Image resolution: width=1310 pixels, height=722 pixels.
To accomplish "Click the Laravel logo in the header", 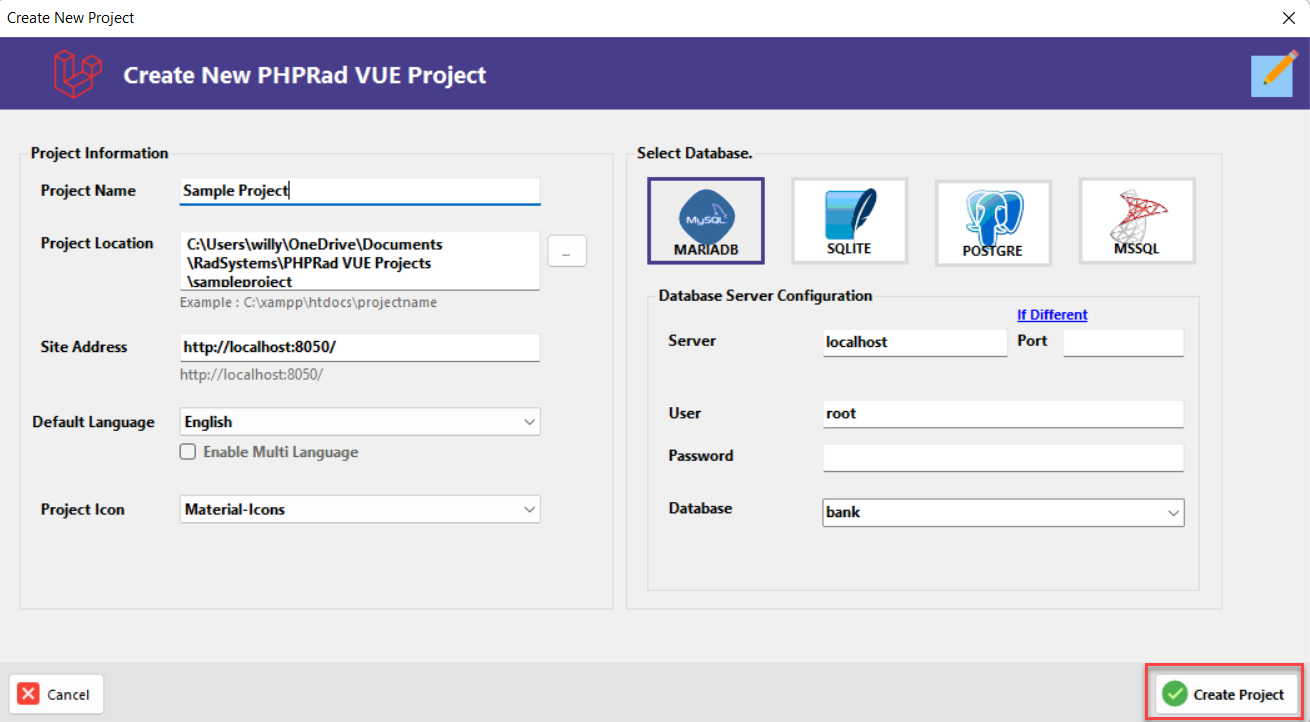I will tap(78, 74).
